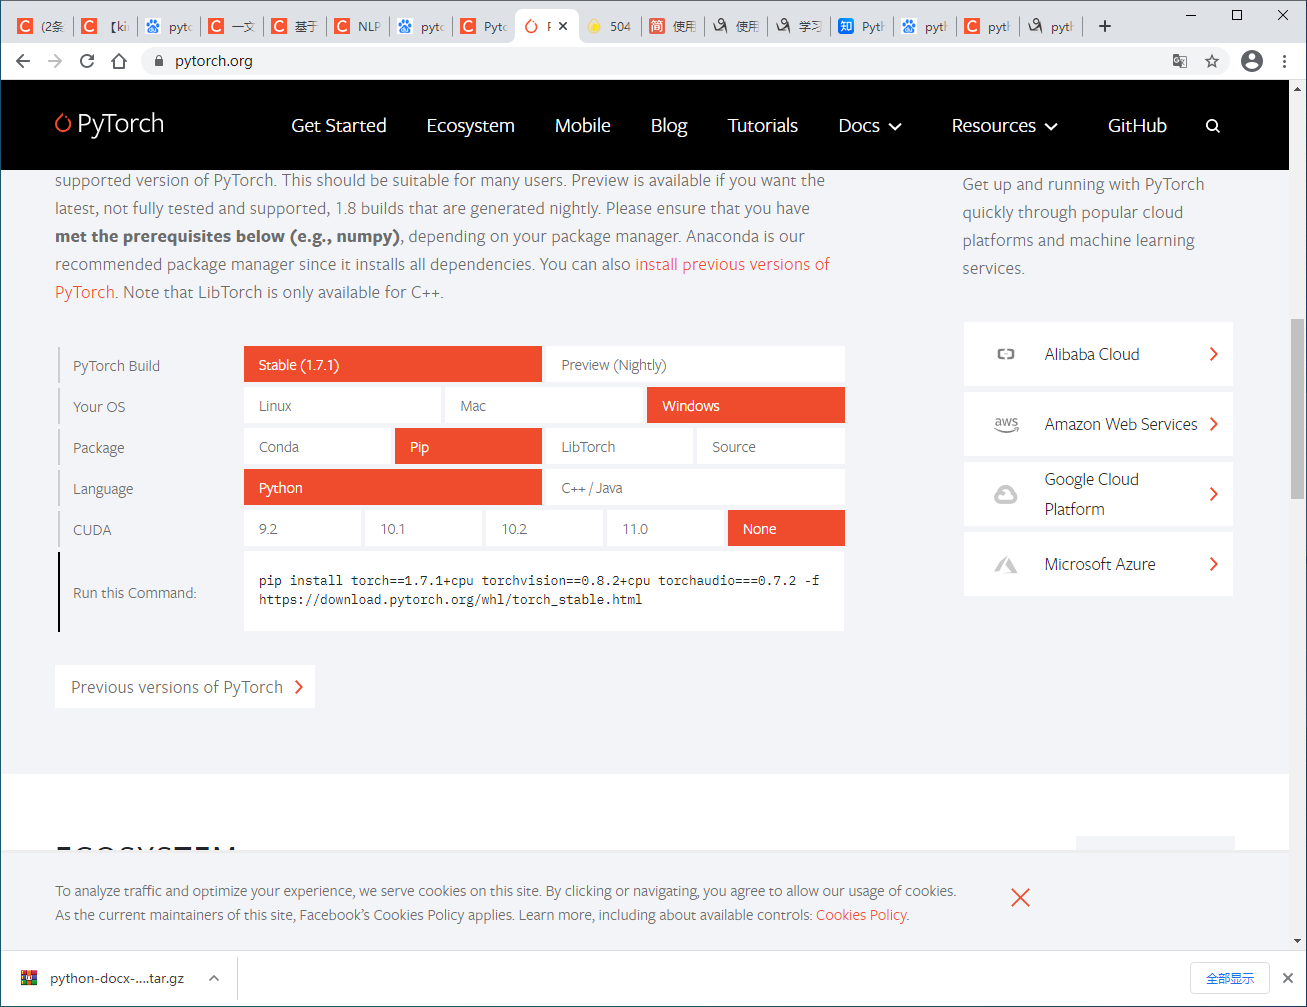Switch to the Tutorials menu item
Image resolution: width=1307 pixels, height=1007 pixels.
pyautogui.click(x=763, y=125)
